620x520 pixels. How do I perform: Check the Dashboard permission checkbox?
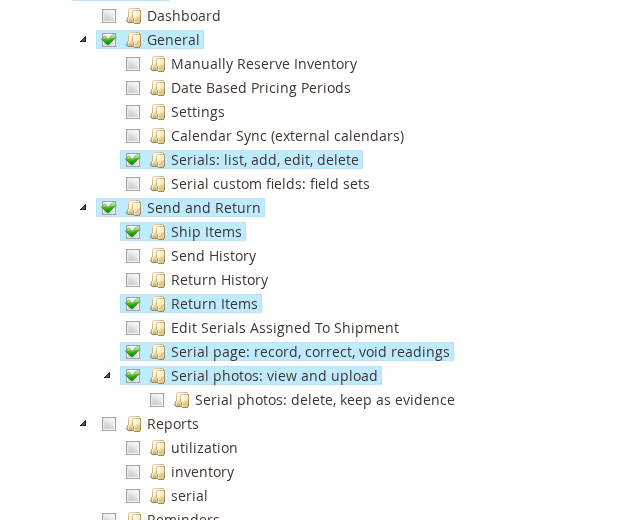pos(109,16)
